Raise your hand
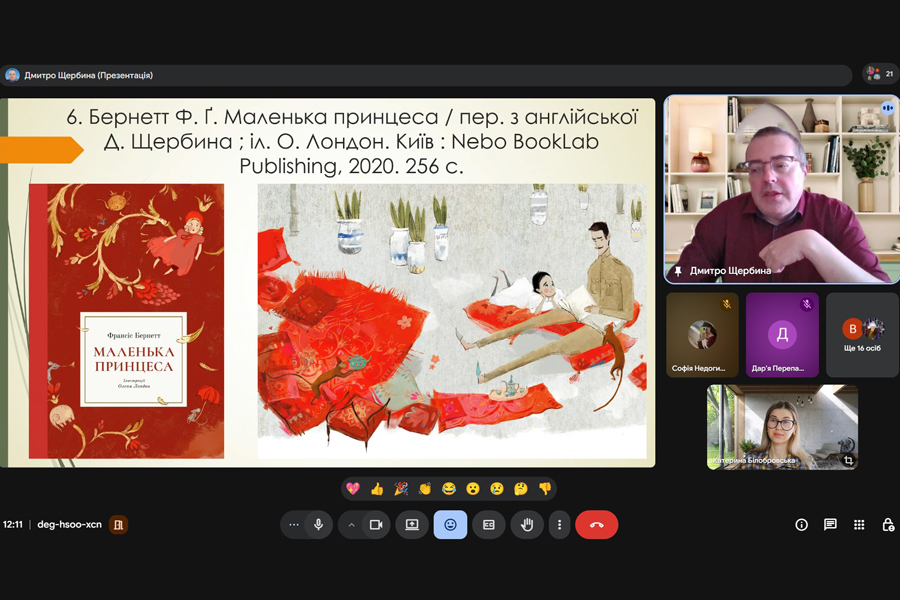 pos(527,524)
